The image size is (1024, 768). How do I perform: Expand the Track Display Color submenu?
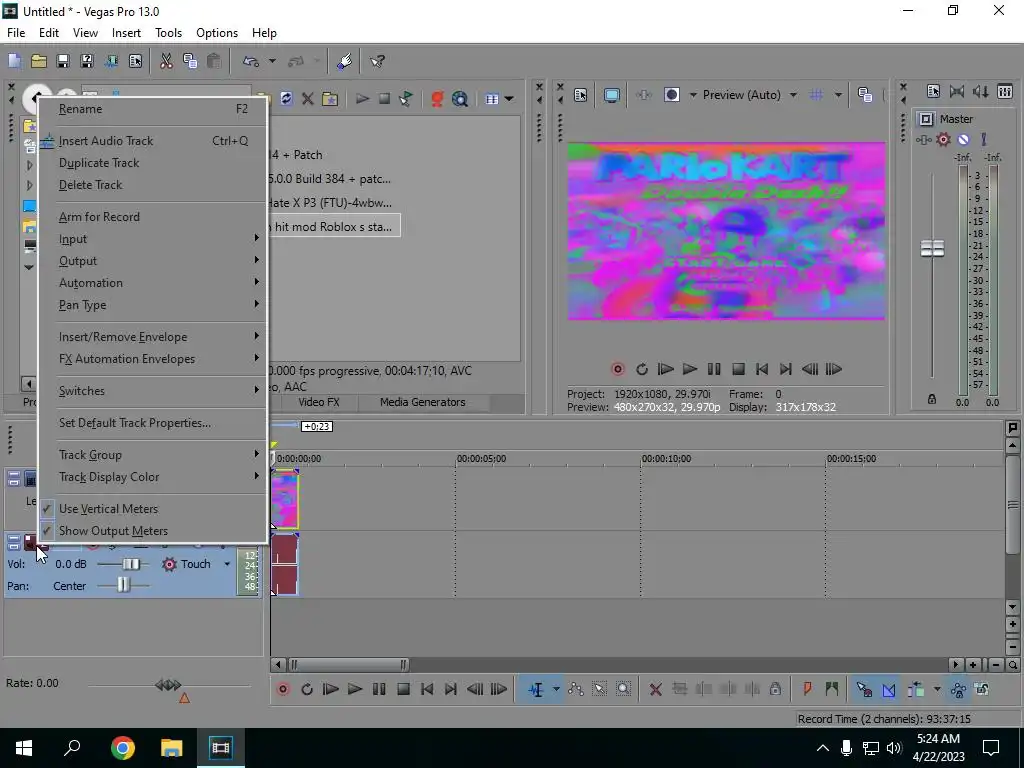pos(153,477)
